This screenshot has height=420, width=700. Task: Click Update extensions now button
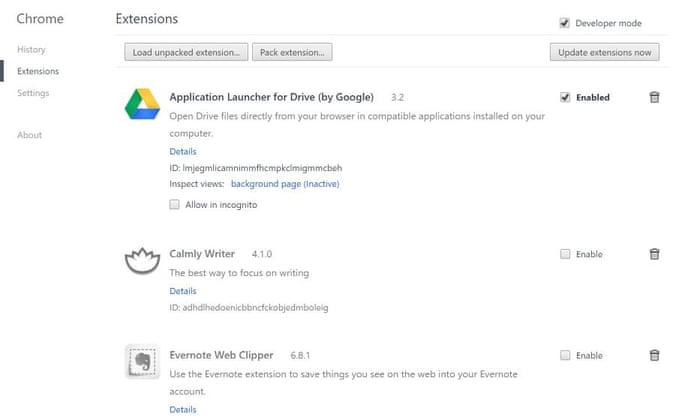604,52
